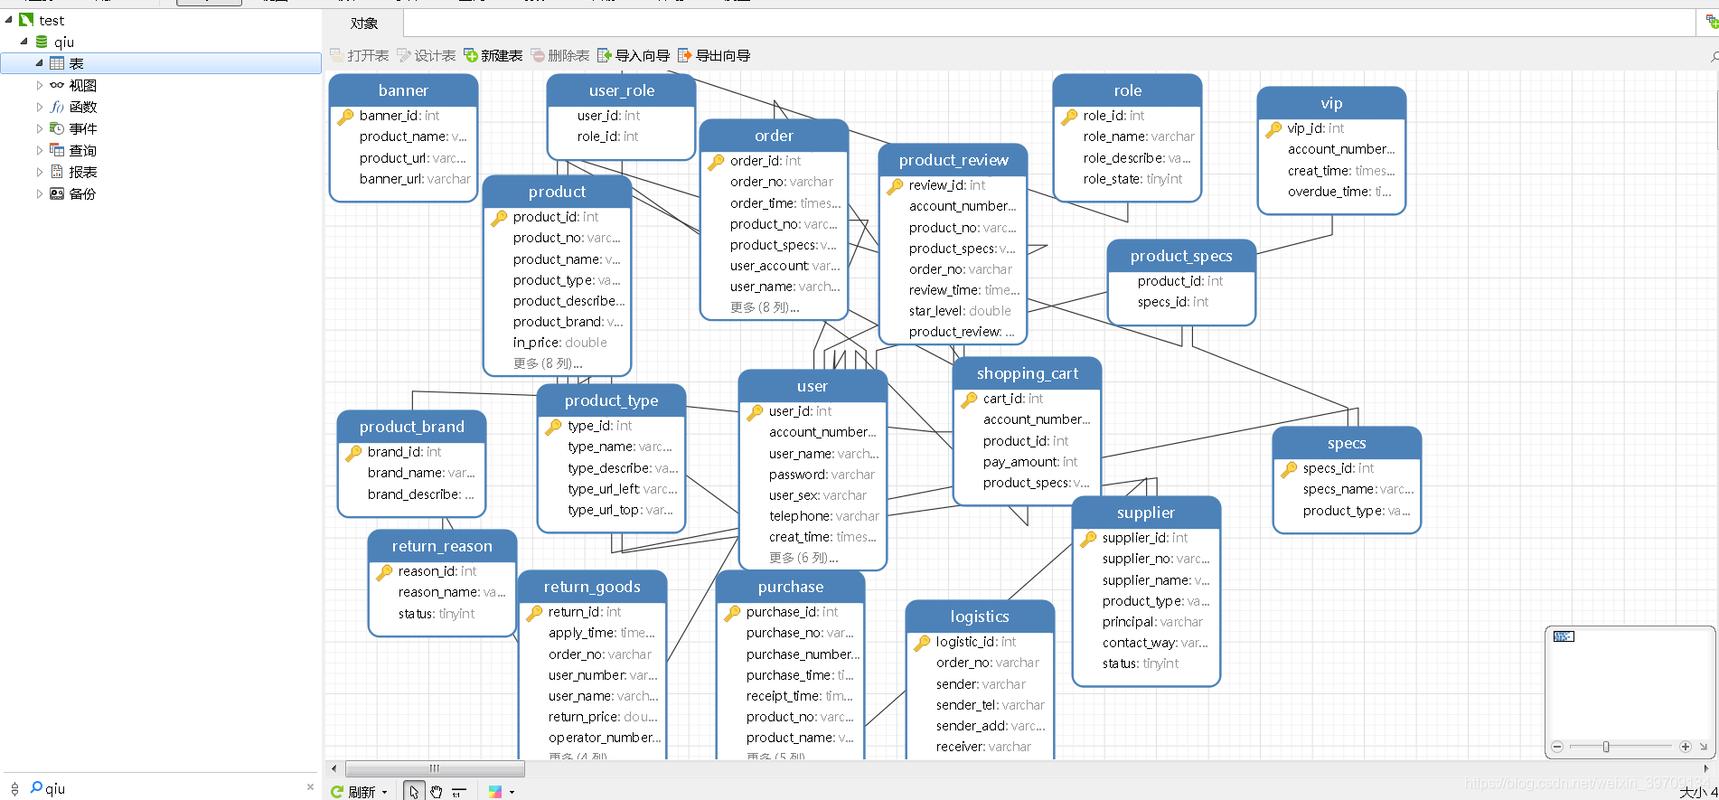Click the cart_id primary key icon

tap(969, 399)
